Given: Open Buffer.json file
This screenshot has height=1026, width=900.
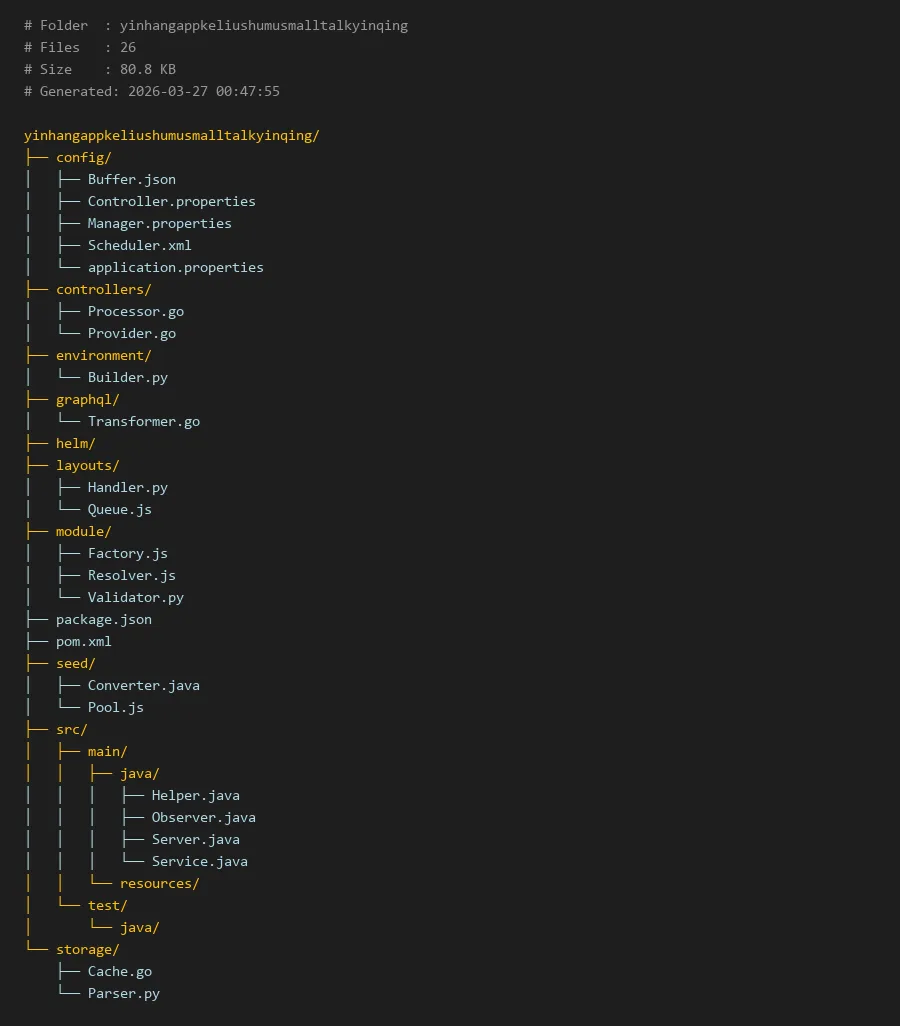Looking at the screenshot, I should [131, 179].
